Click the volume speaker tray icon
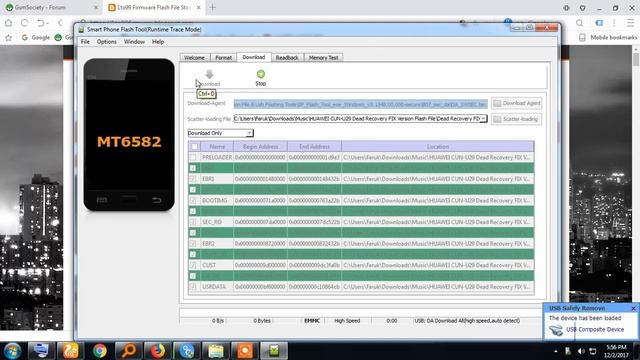This screenshot has height=360, width=640. [581, 351]
